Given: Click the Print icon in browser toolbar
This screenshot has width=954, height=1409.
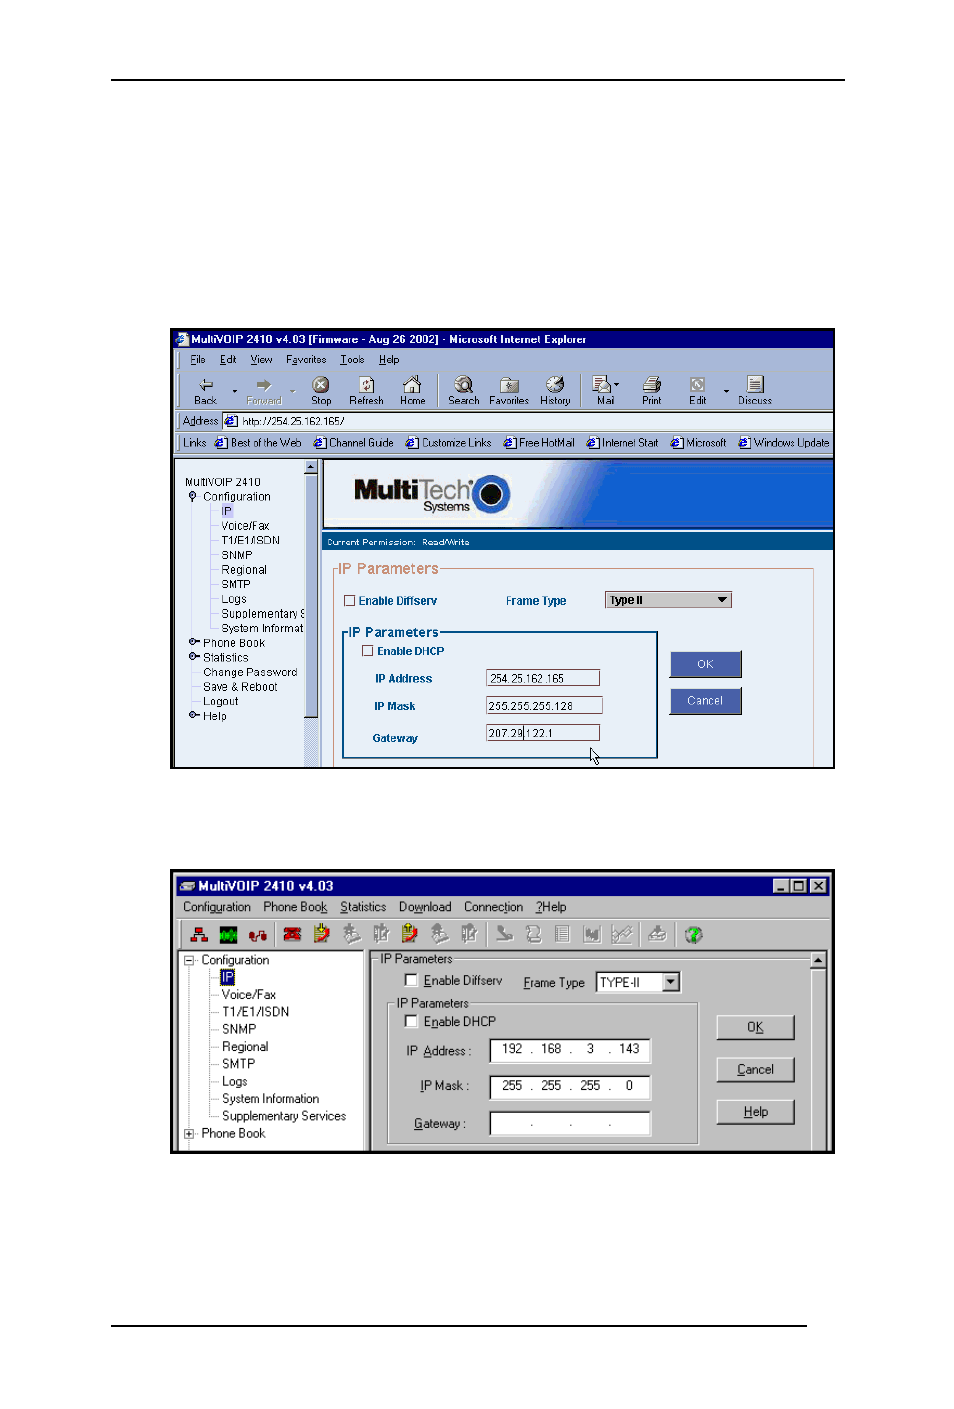Looking at the screenshot, I should (652, 385).
